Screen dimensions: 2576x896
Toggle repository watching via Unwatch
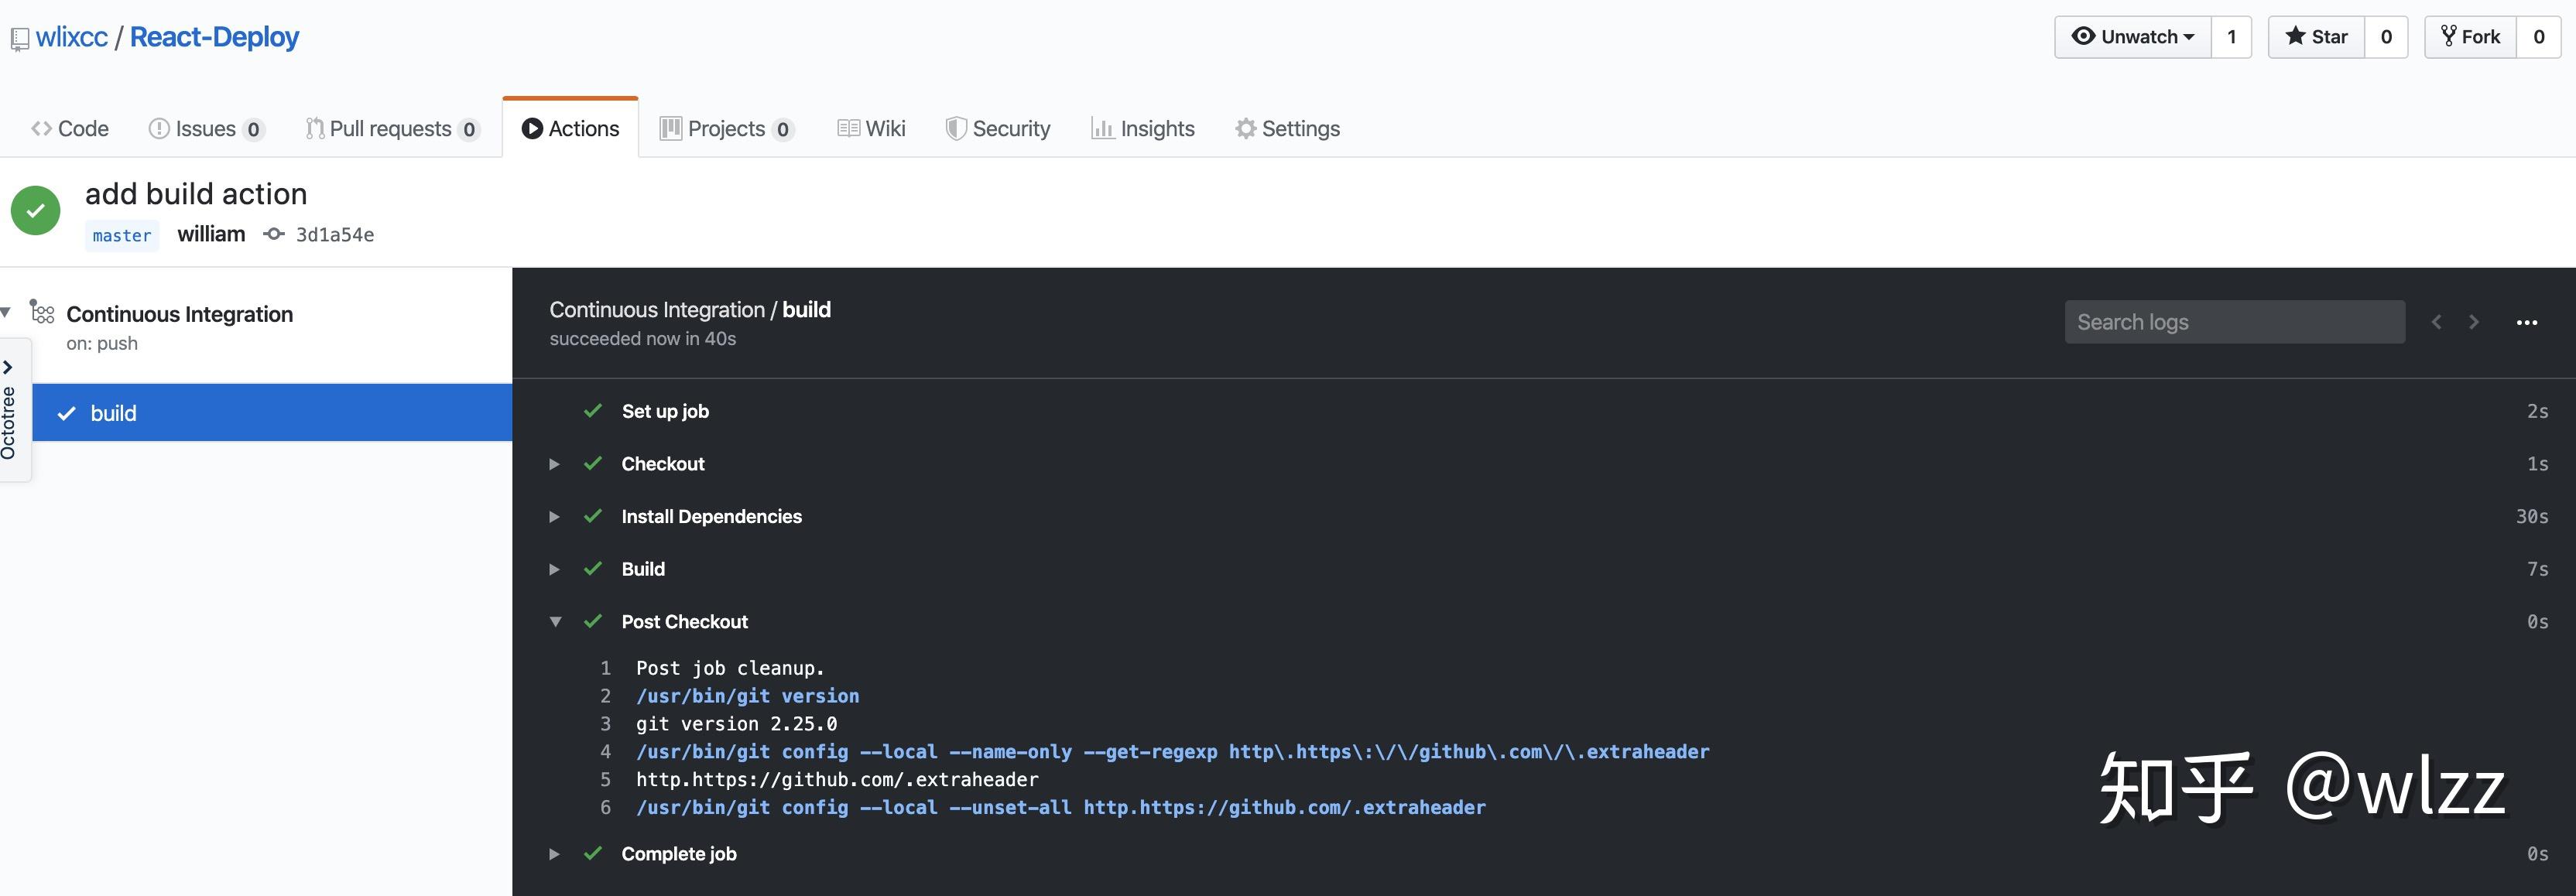2132,36
